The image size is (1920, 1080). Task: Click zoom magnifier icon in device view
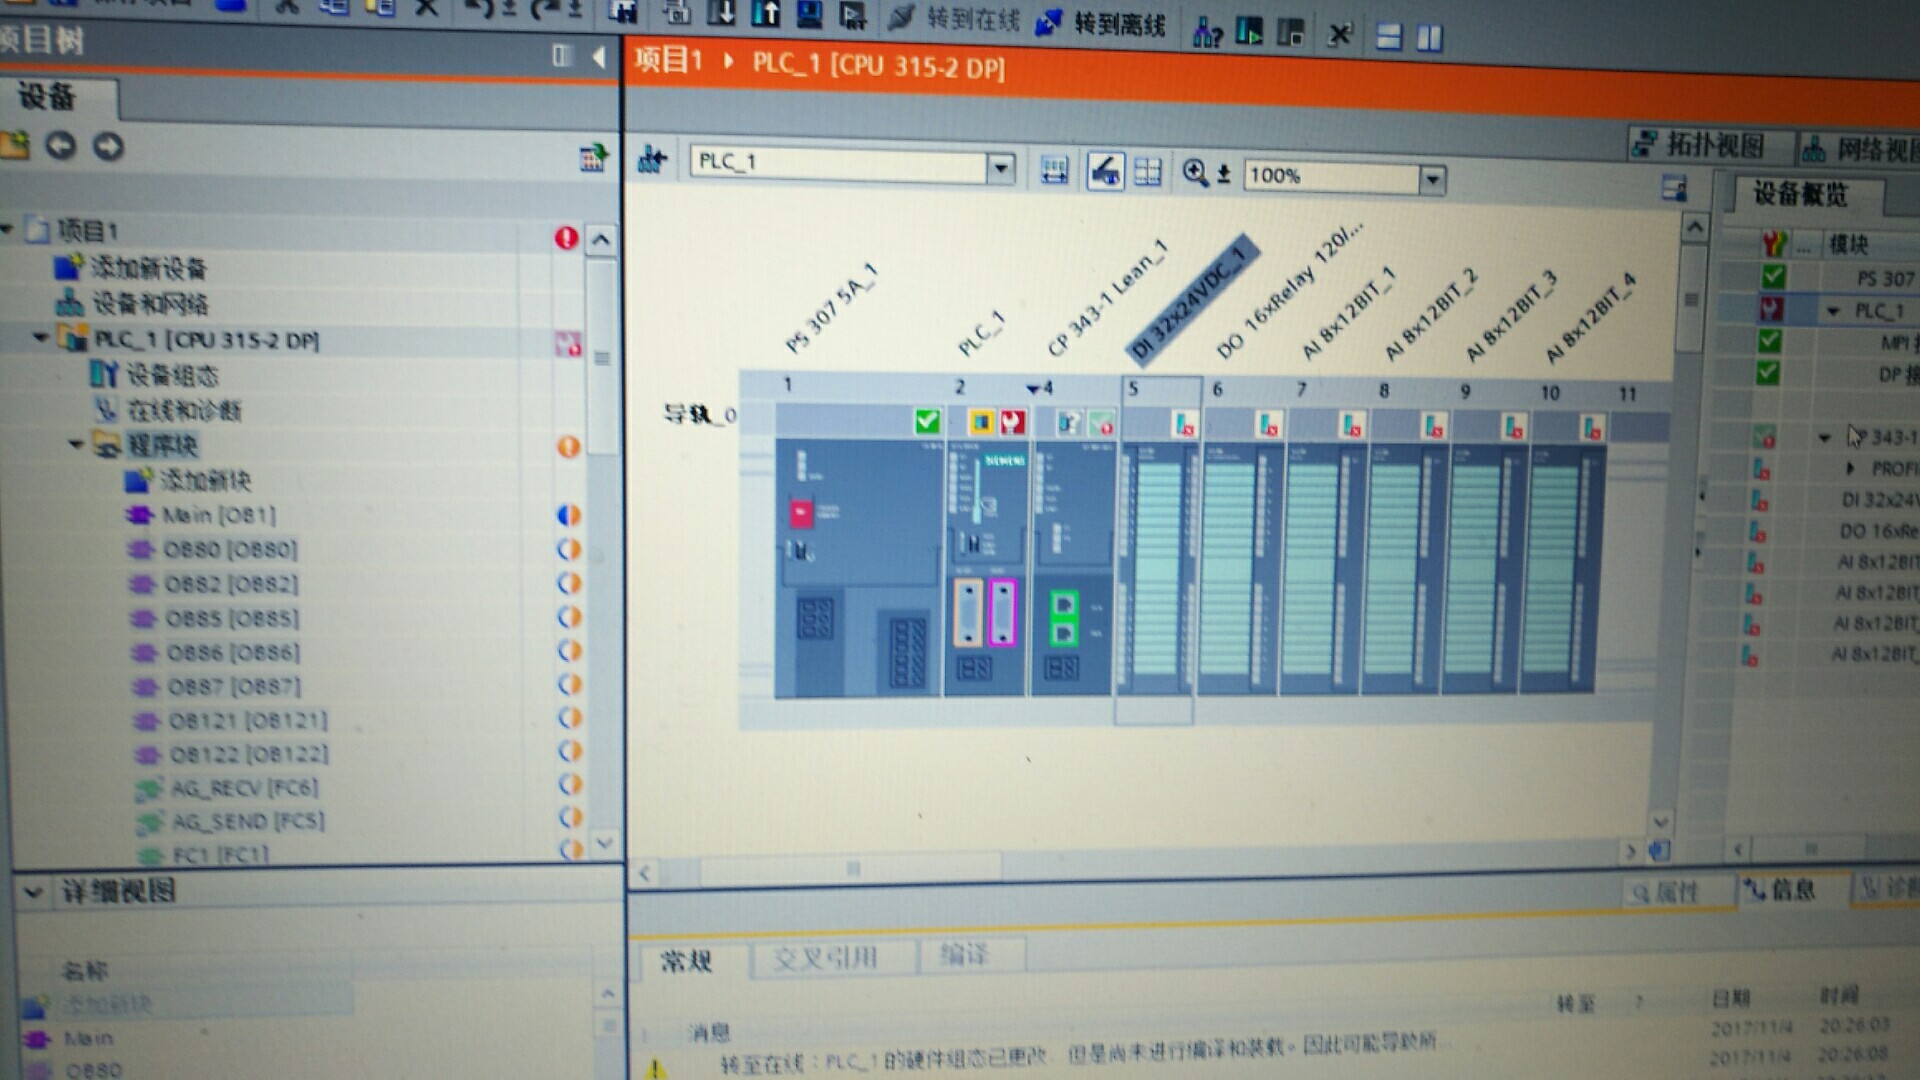tap(1195, 173)
